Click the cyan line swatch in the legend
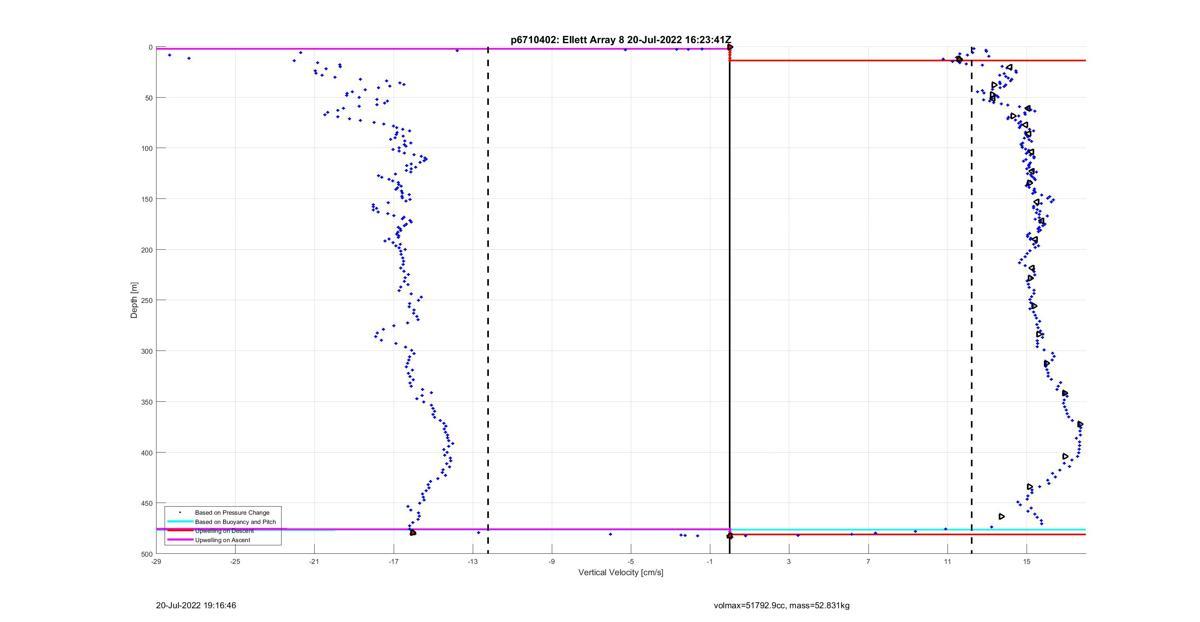1200x622 pixels. click(x=179, y=522)
